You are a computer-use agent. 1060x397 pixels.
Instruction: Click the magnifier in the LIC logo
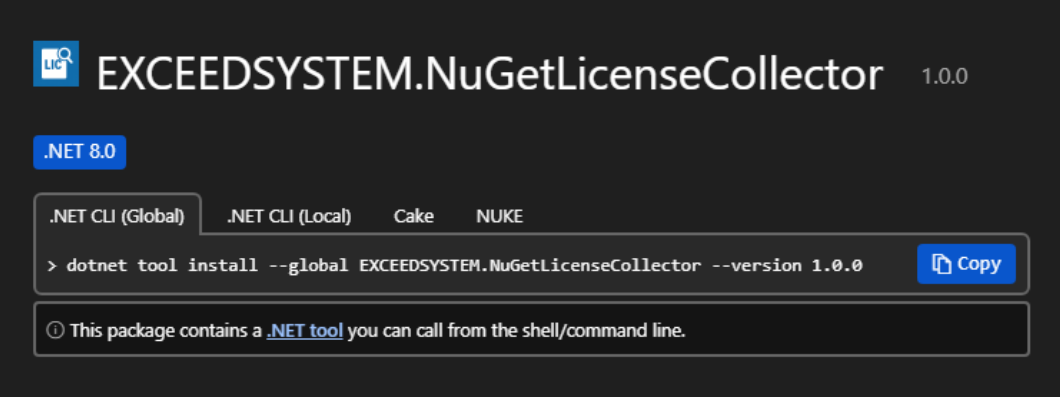(x=65, y=55)
